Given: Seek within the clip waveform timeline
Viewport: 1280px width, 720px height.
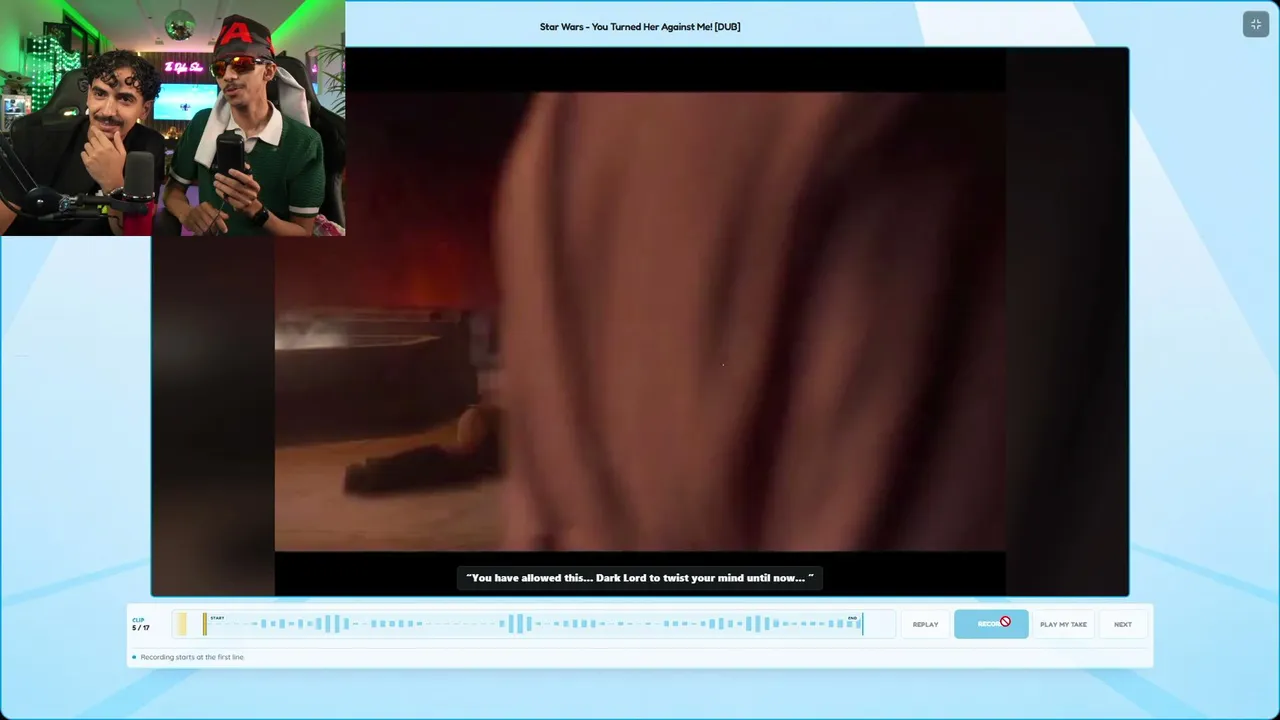Looking at the screenshot, I should [532, 624].
